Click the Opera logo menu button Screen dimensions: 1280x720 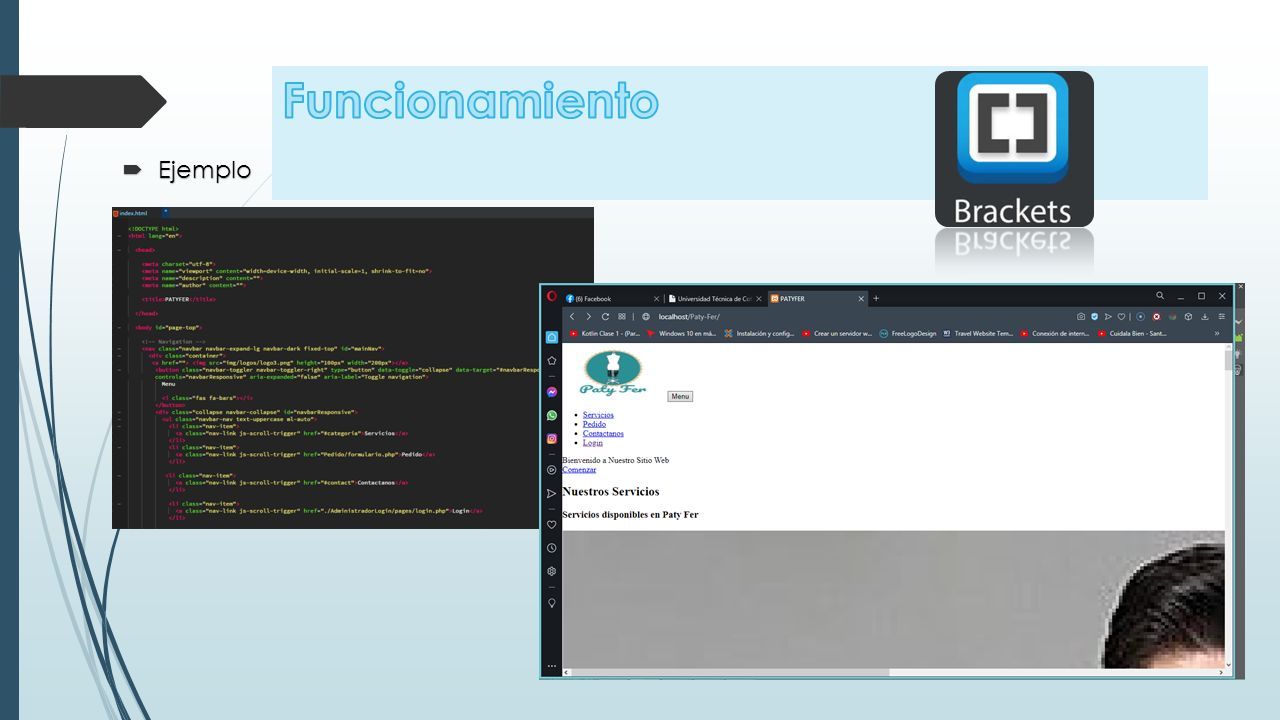tap(551, 296)
